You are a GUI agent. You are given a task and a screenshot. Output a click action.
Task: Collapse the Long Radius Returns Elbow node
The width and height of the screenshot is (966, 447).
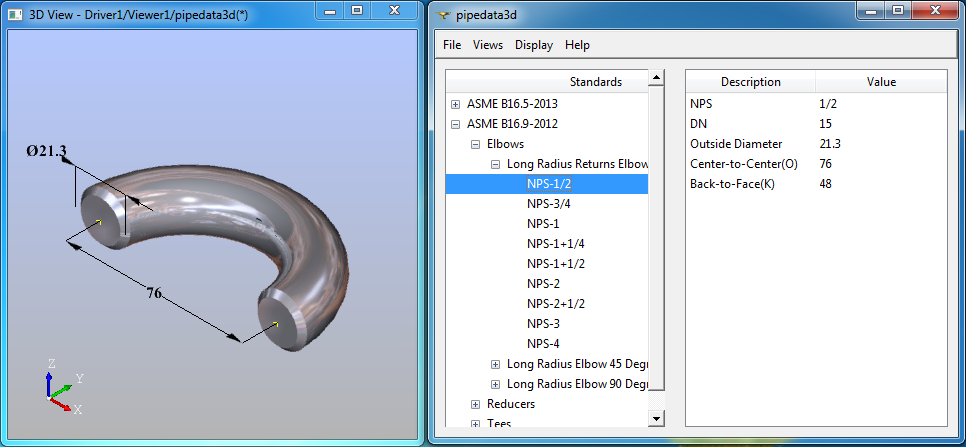496,164
